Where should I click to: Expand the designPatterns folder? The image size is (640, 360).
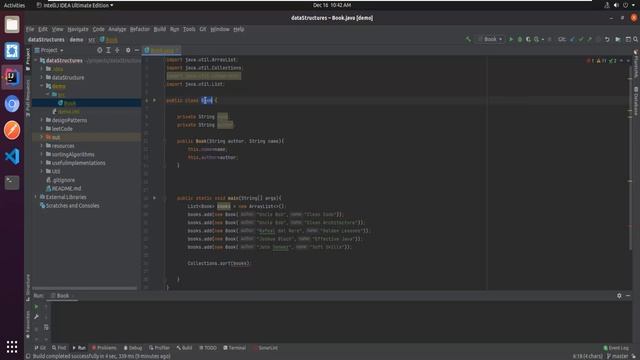tap(42, 120)
